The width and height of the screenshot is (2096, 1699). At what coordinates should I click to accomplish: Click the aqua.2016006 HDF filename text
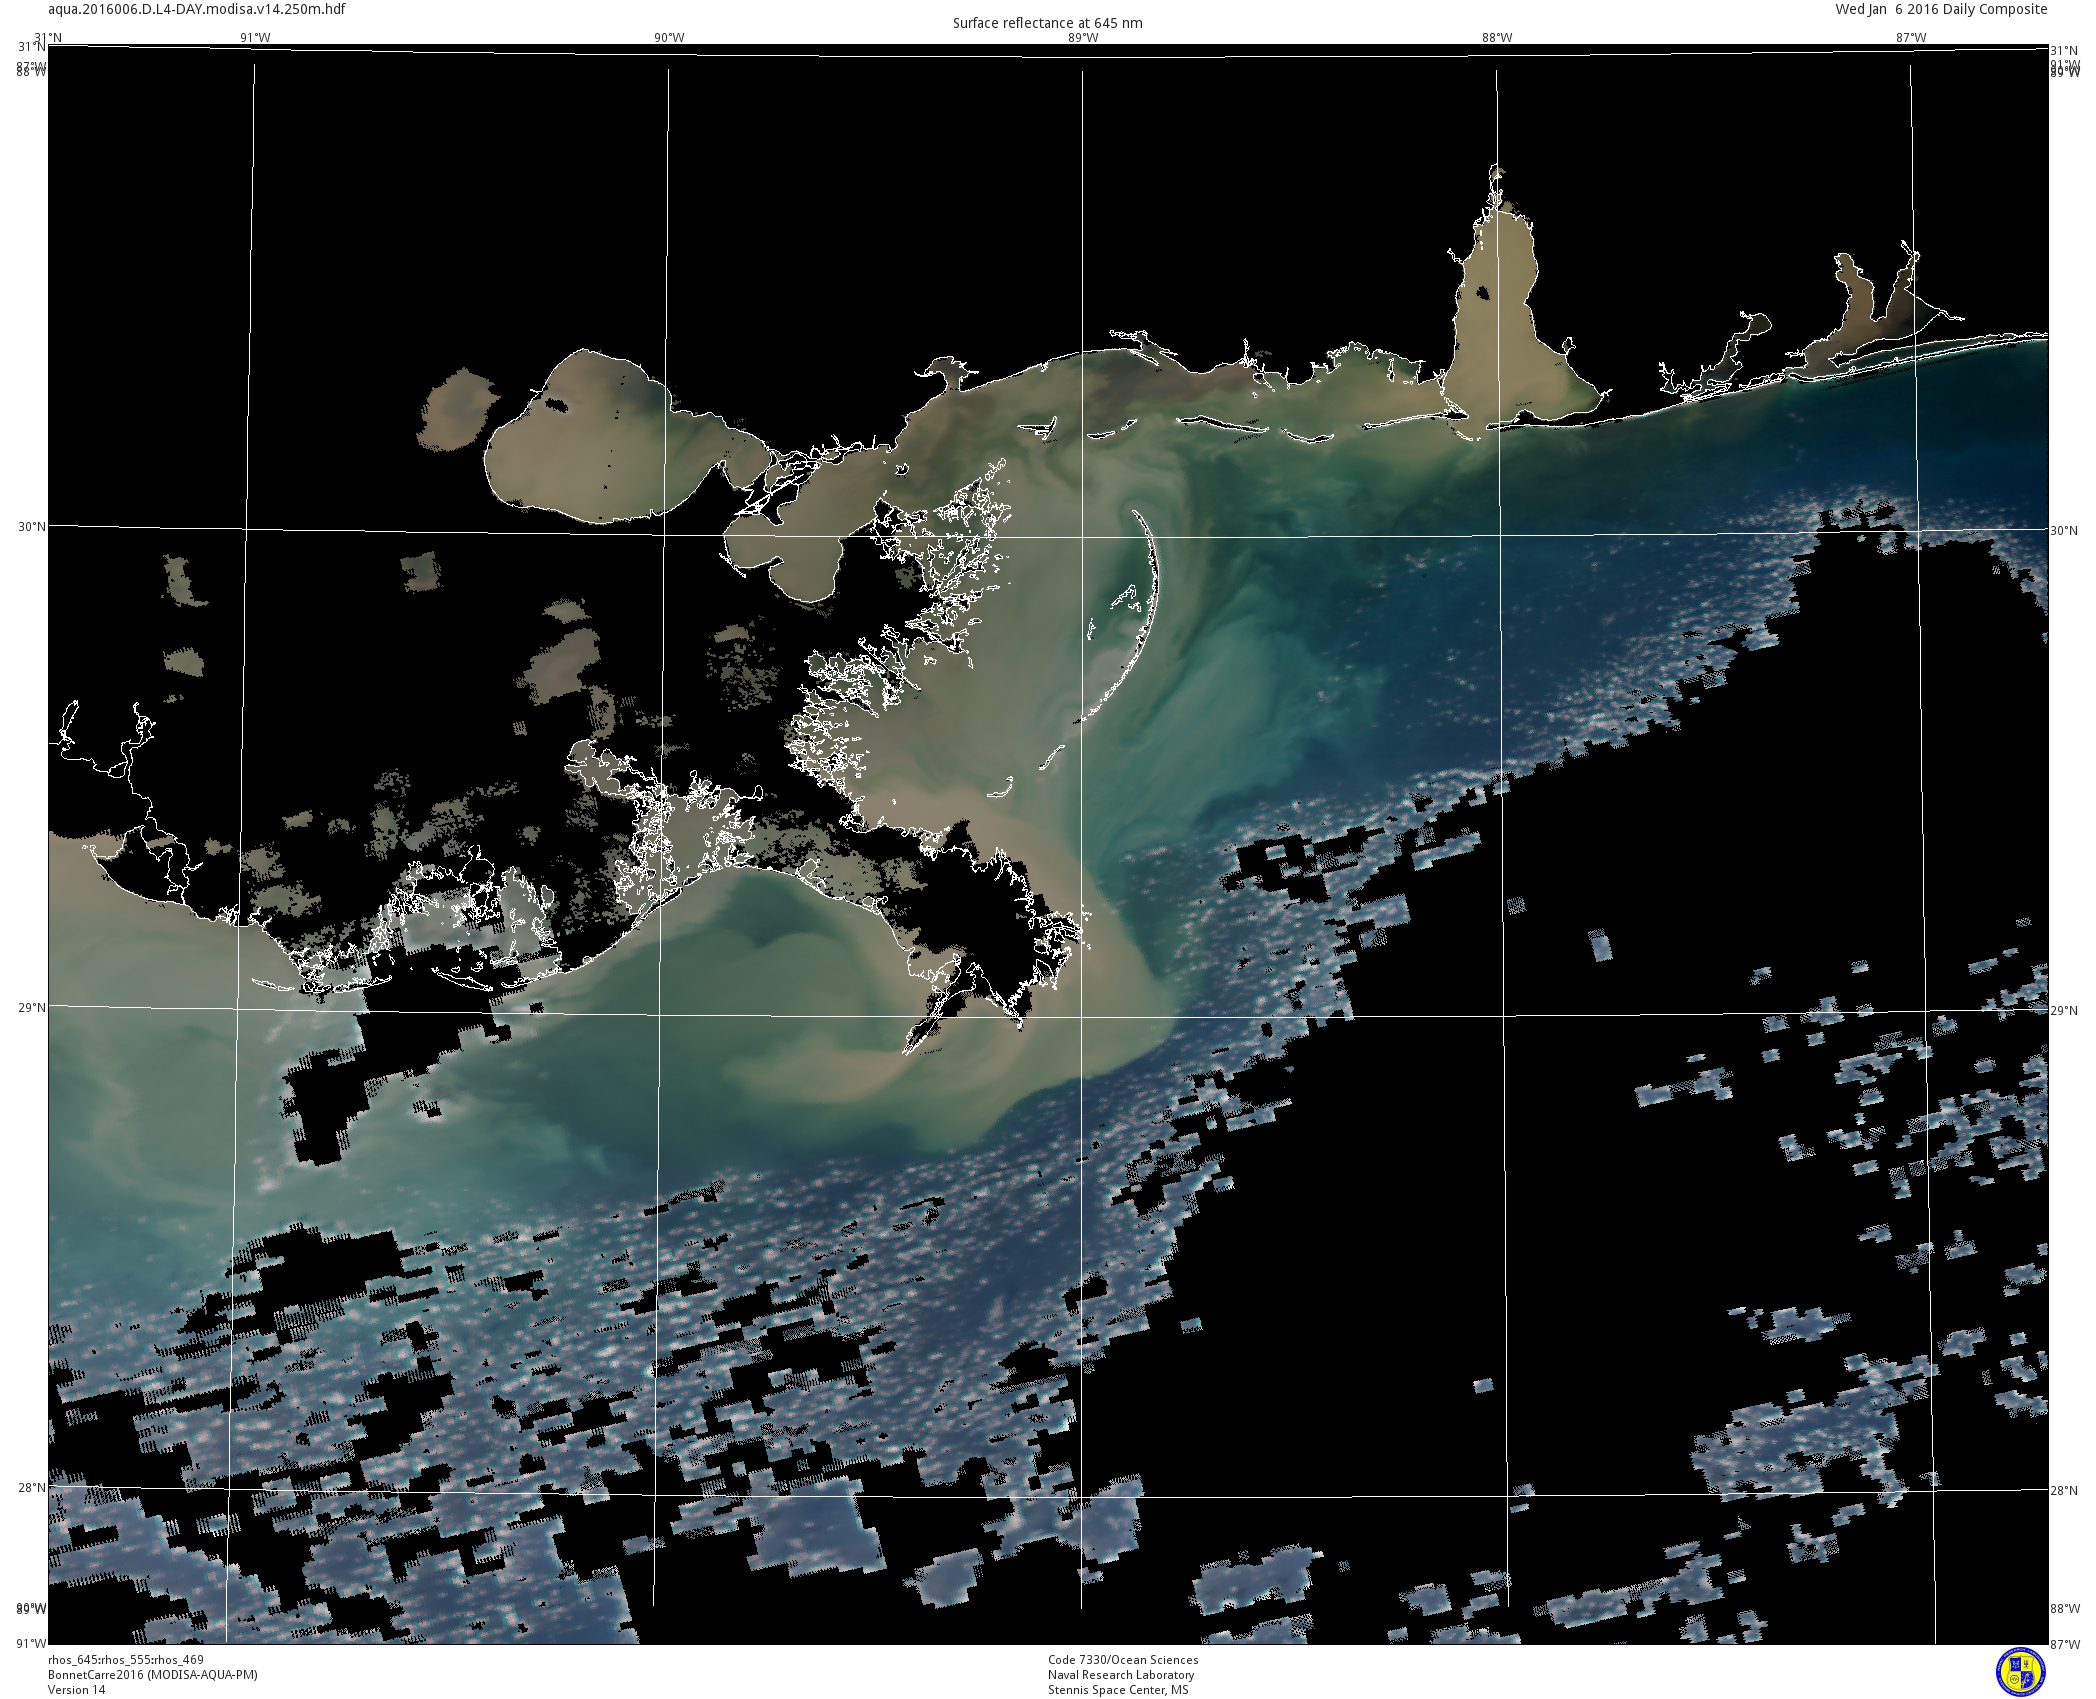197,9
